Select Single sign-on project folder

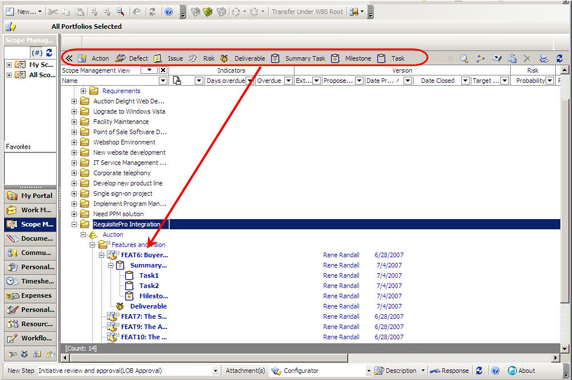(x=123, y=194)
